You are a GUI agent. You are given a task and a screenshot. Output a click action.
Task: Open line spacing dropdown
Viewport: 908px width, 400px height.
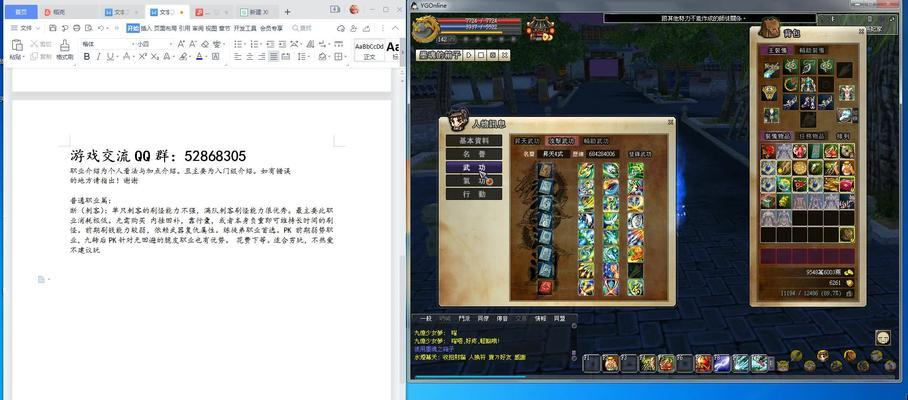309,57
